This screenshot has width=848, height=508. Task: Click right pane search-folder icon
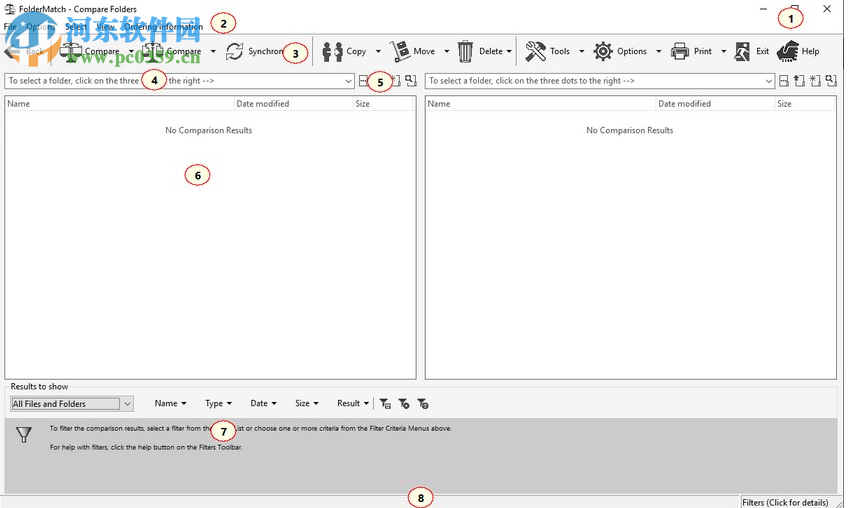point(831,81)
